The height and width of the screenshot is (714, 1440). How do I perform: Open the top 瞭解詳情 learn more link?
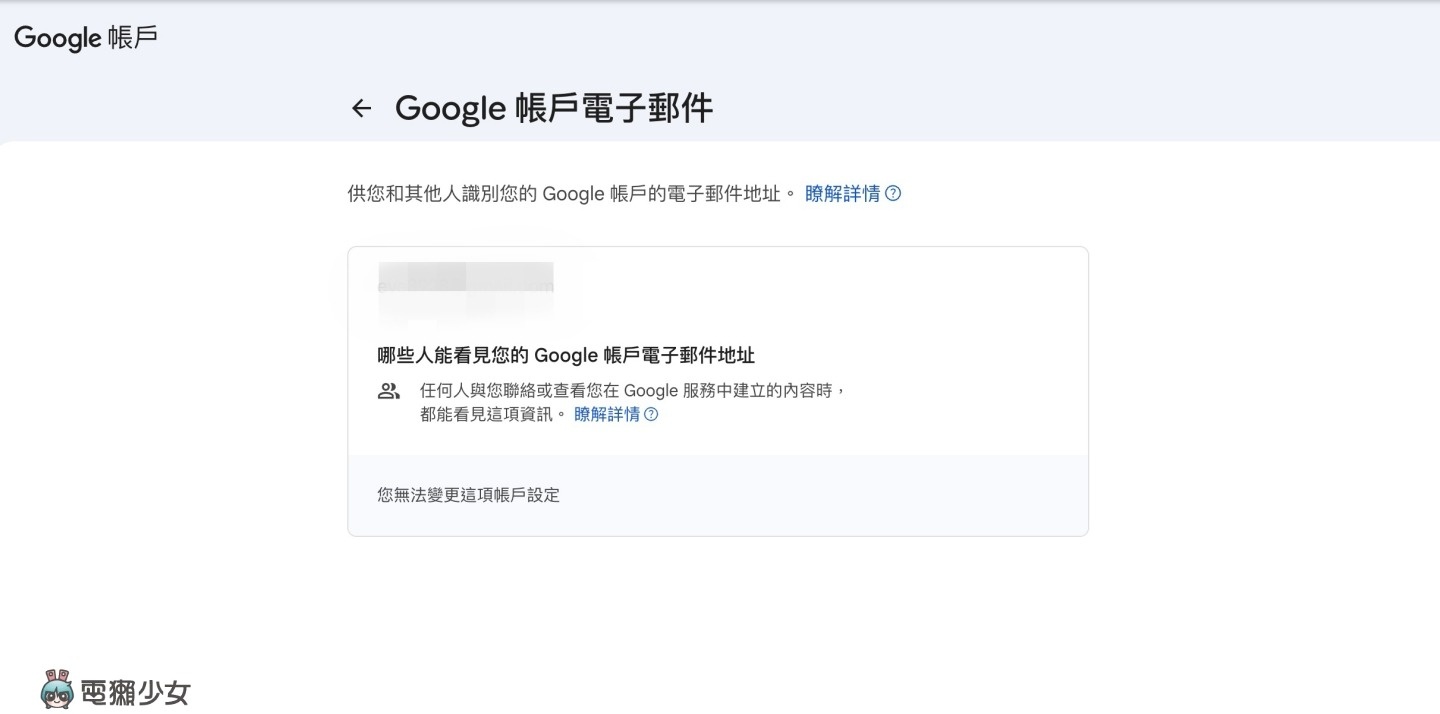point(843,193)
